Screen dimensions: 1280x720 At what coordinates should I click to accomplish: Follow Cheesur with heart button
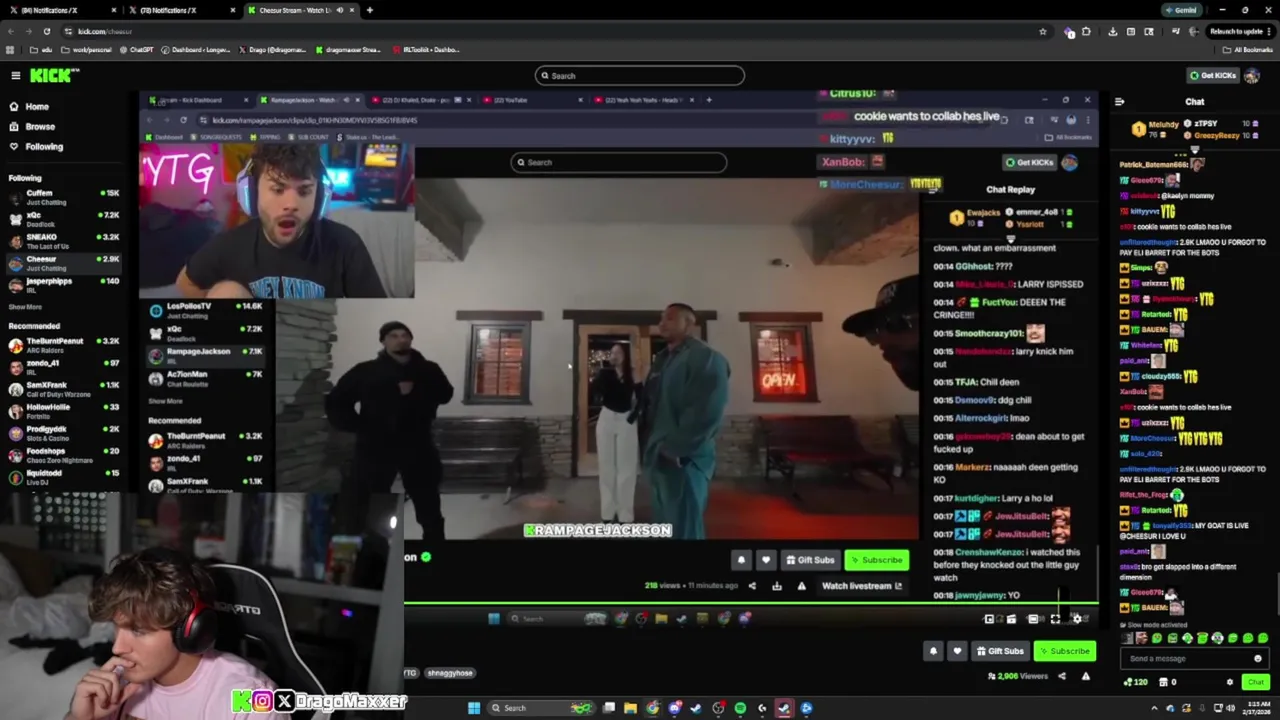coord(957,651)
